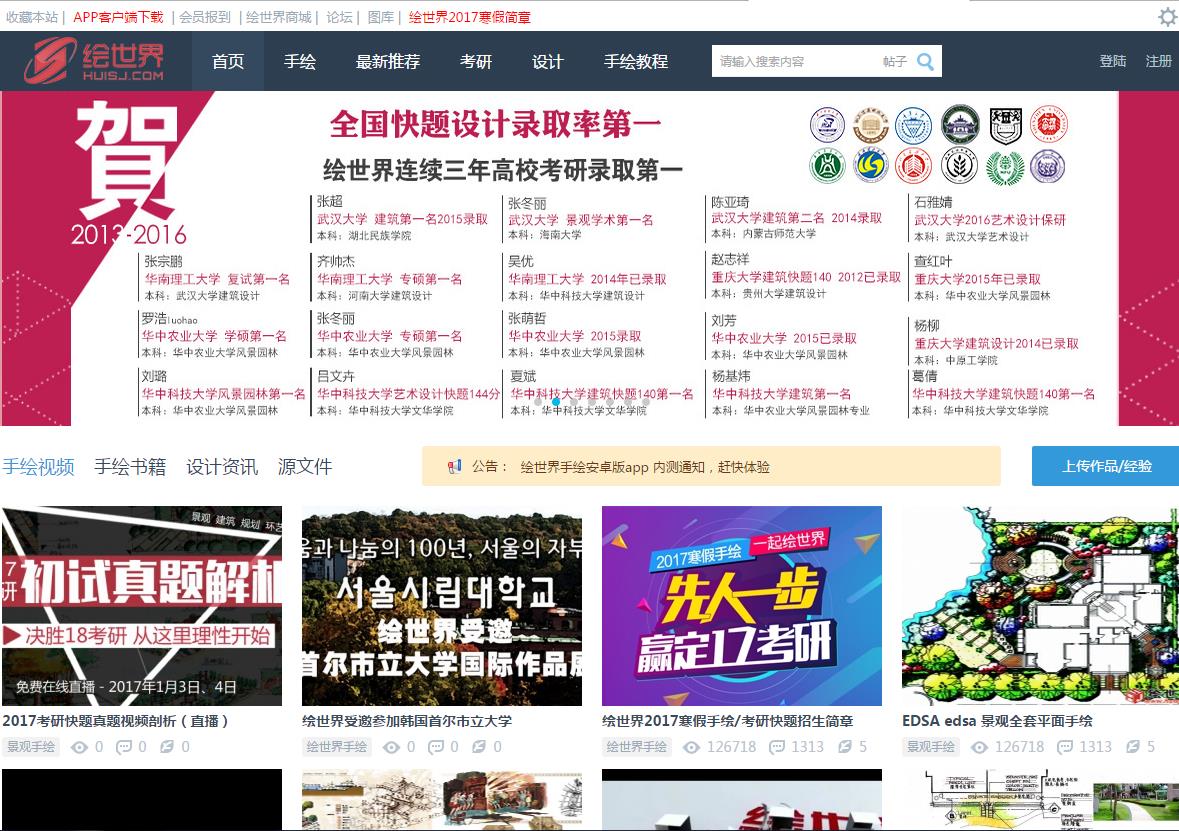Click comment icon under 寒假手绘/考研快题招生简章 card
The image size is (1179, 831).
777,747
